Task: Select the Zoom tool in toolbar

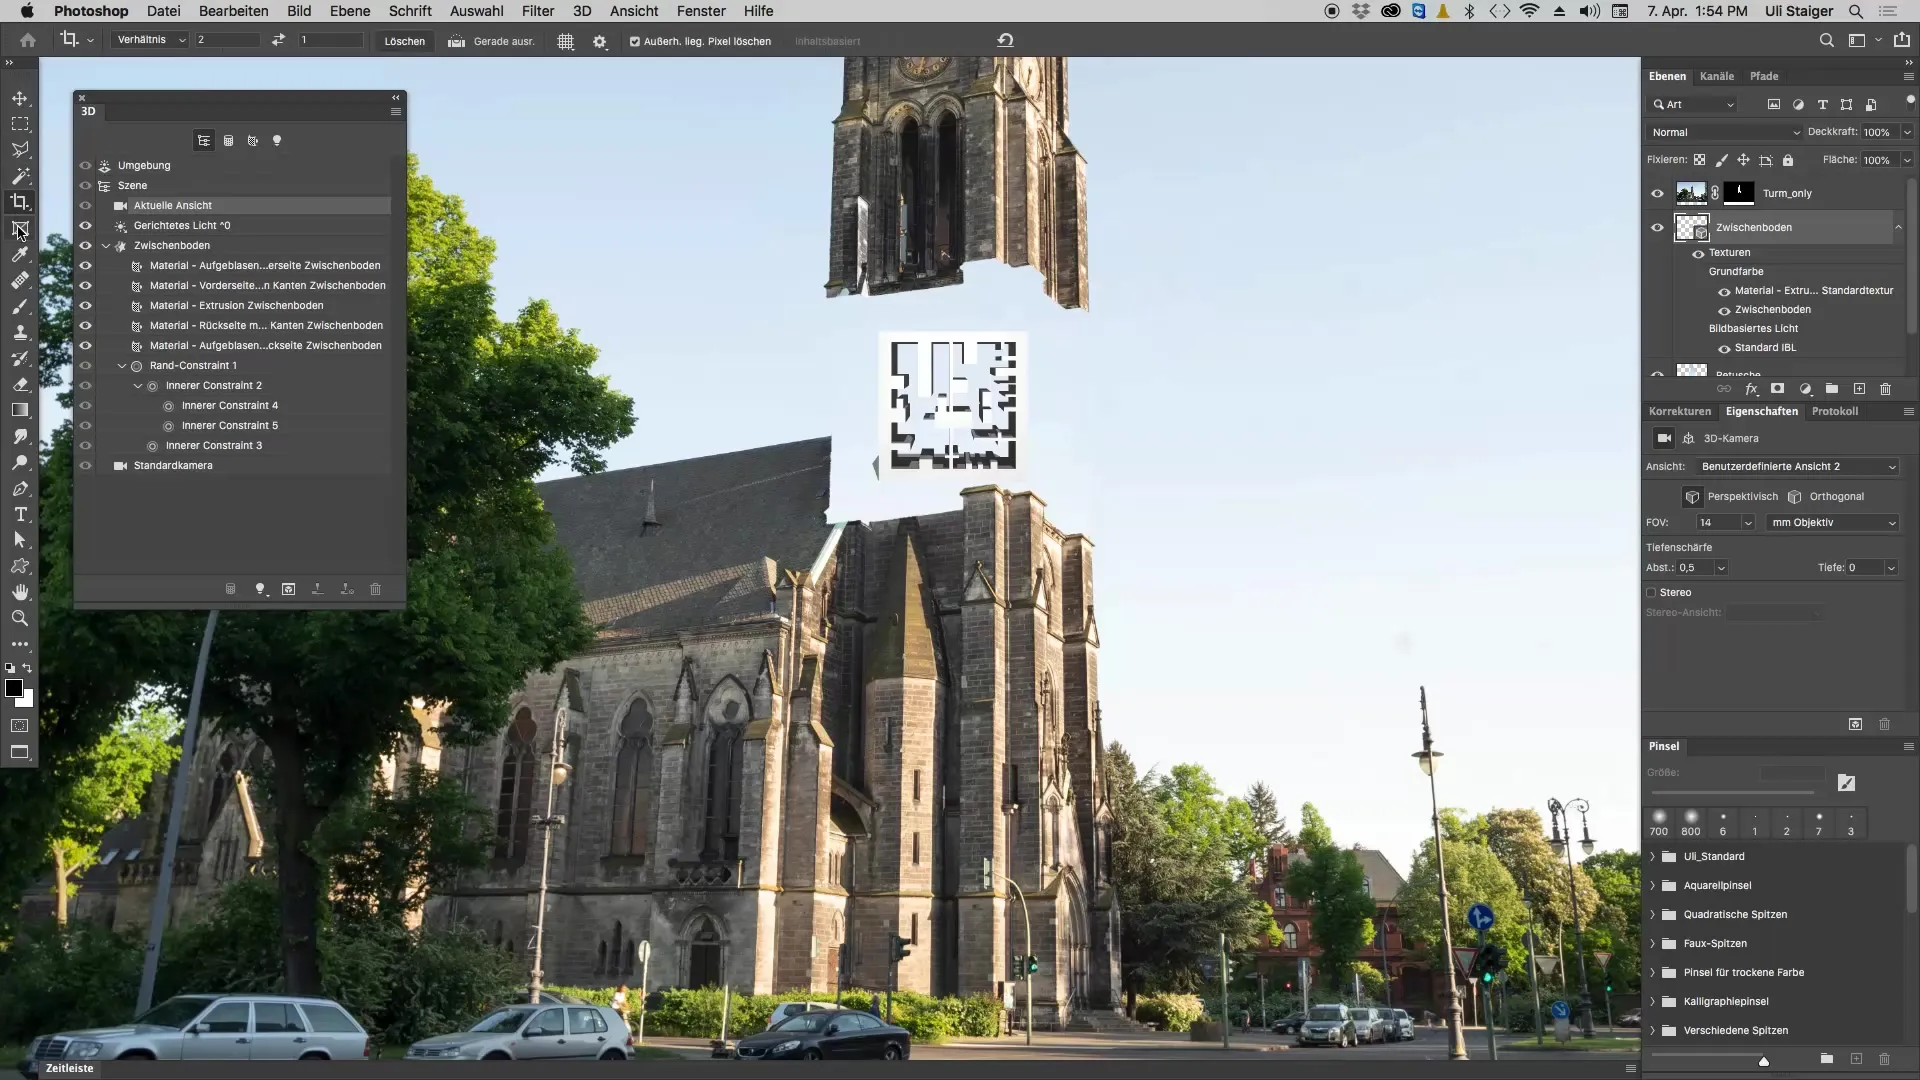Action: click(20, 618)
